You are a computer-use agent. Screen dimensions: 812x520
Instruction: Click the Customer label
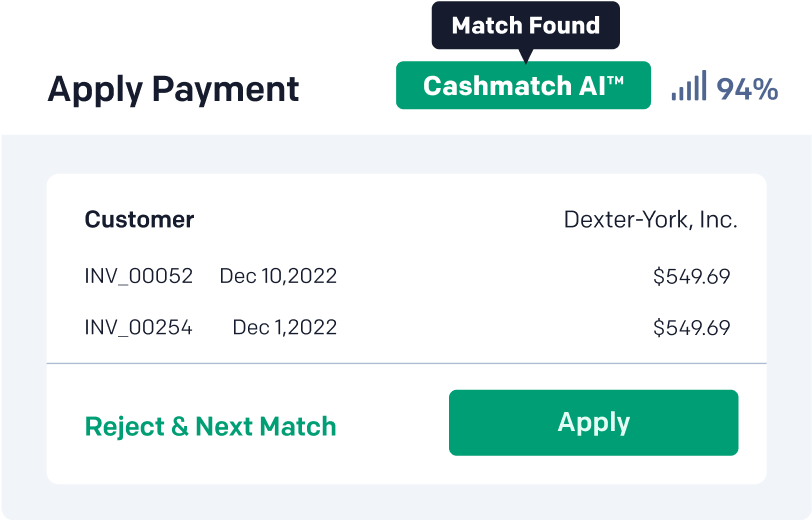point(139,220)
